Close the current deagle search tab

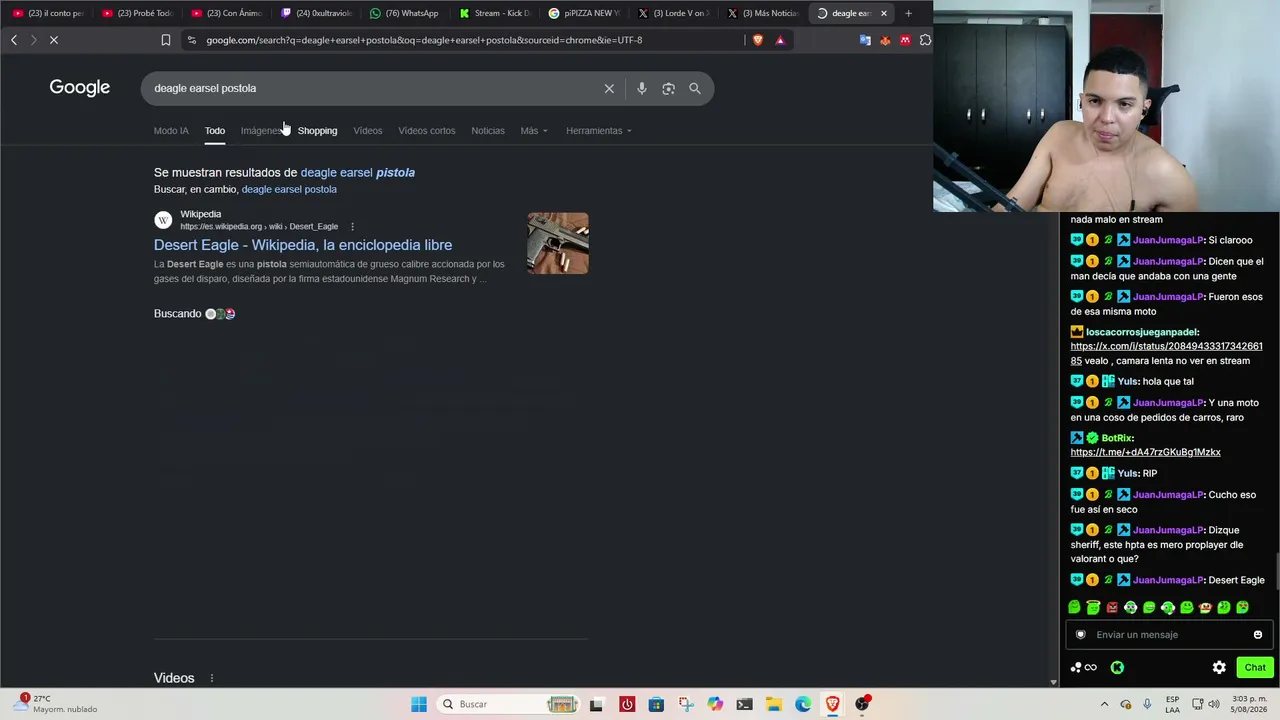click(884, 13)
